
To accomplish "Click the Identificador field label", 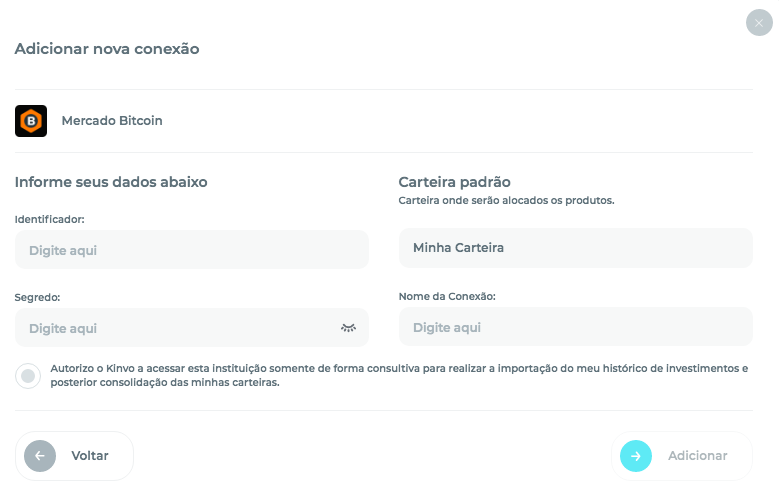I will point(50,219).
